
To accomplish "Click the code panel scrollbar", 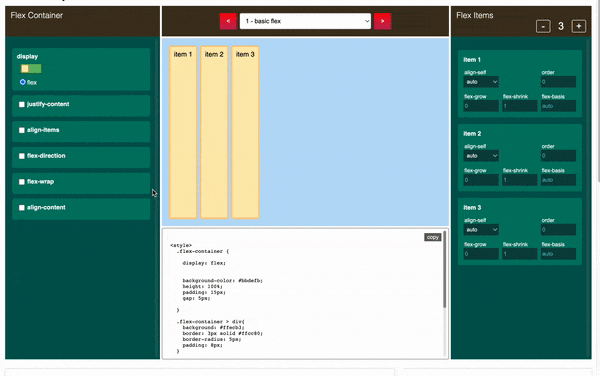I will (x=445, y=269).
